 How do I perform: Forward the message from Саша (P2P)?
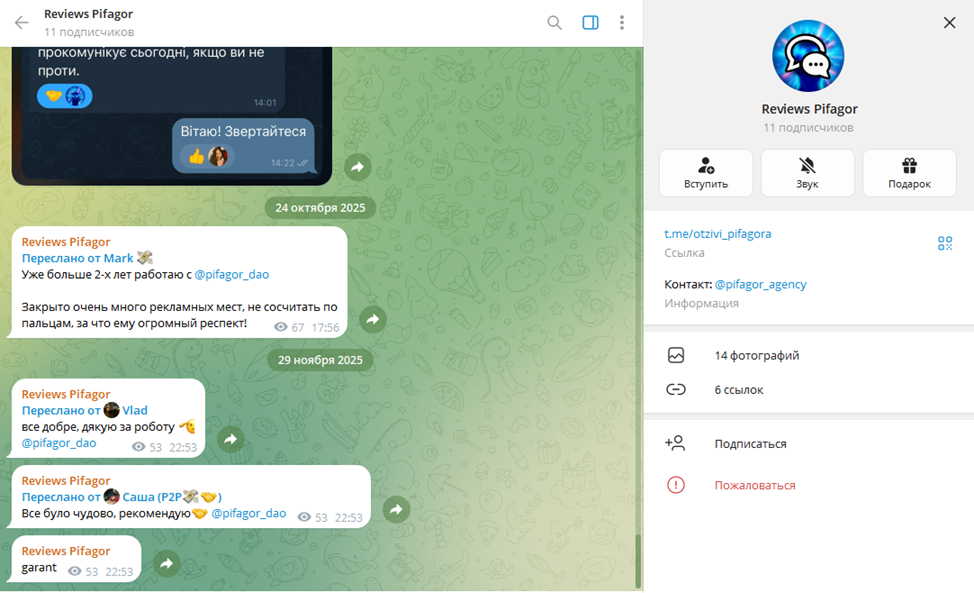[396, 510]
